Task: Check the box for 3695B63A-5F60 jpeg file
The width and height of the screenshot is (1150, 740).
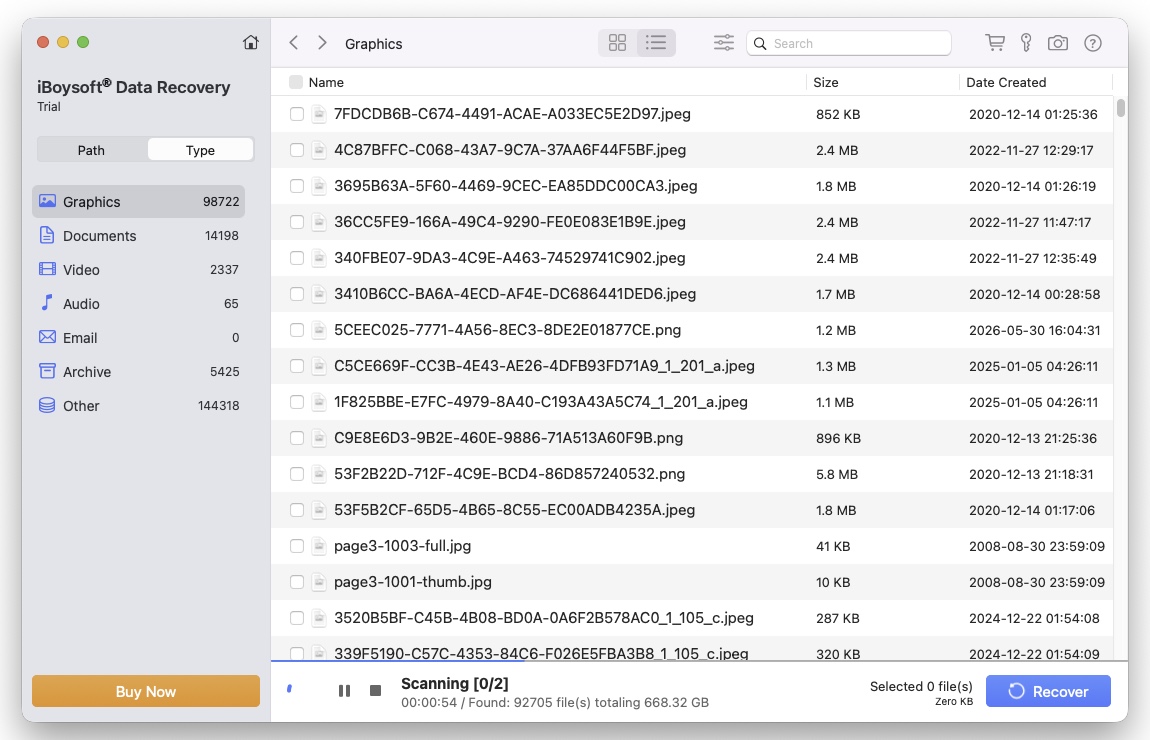Action: 296,186
